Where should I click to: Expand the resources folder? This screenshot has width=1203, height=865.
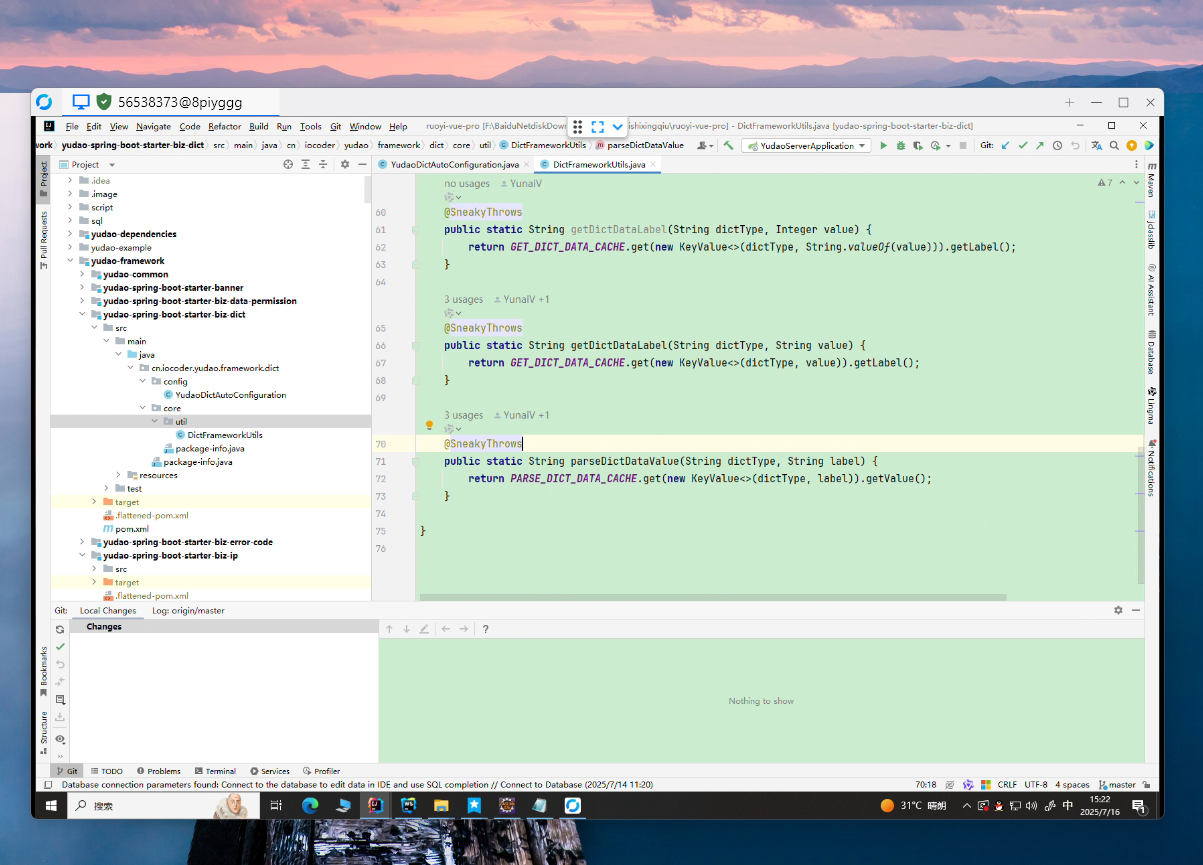118,475
